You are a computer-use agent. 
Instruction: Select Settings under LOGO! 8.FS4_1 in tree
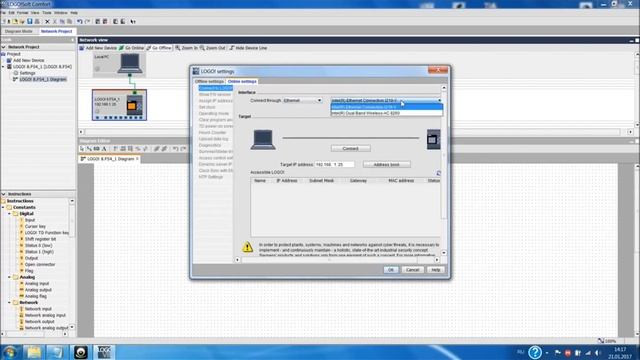27,73
